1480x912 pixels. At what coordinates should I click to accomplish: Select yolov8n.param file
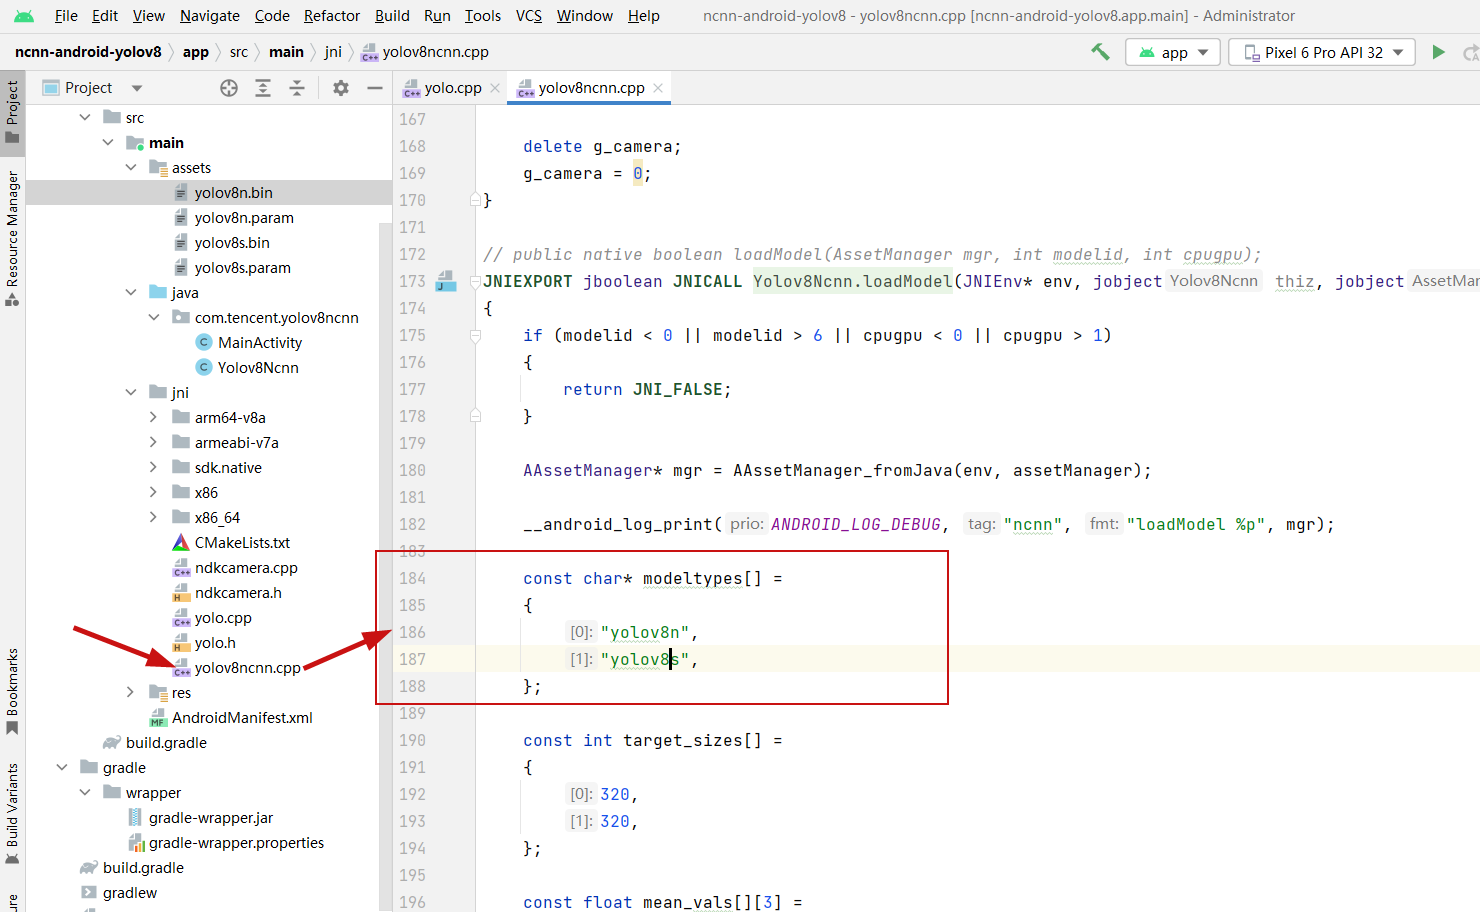coord(244,218)
